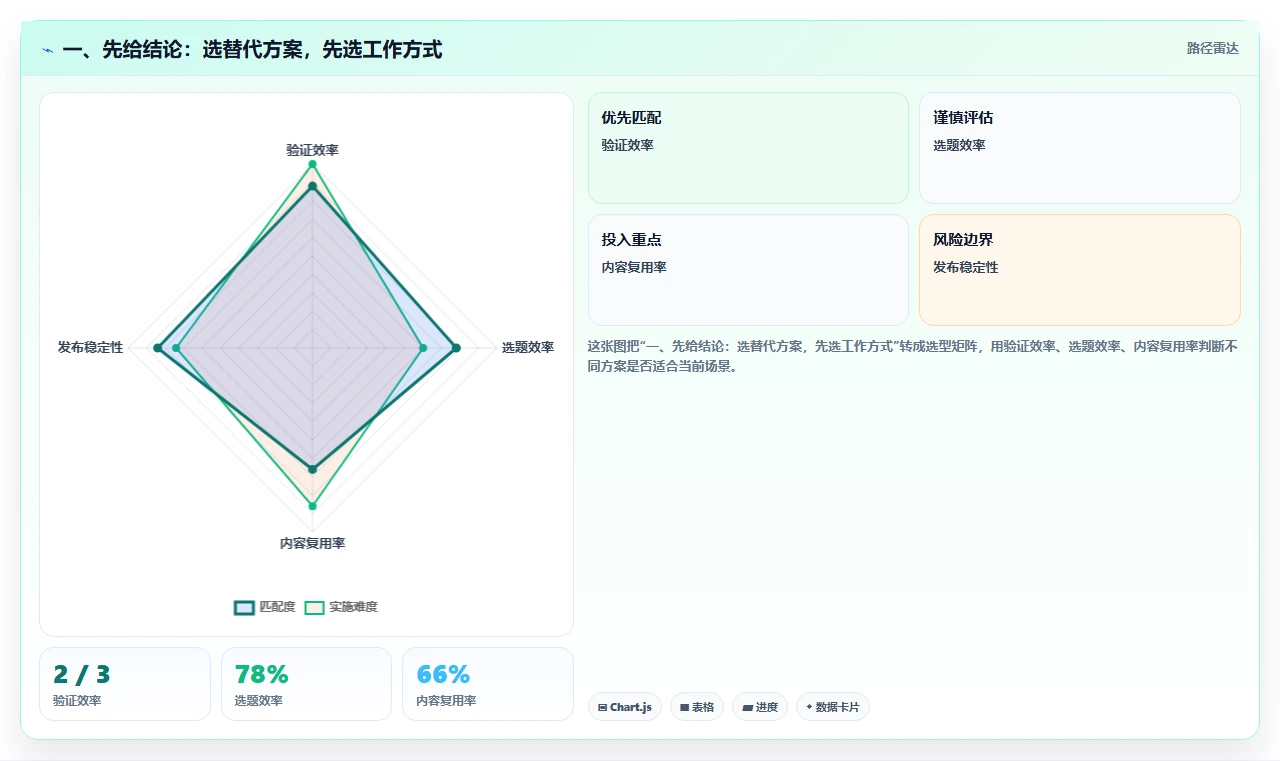Open the 投入重点 card

[748, 270]
